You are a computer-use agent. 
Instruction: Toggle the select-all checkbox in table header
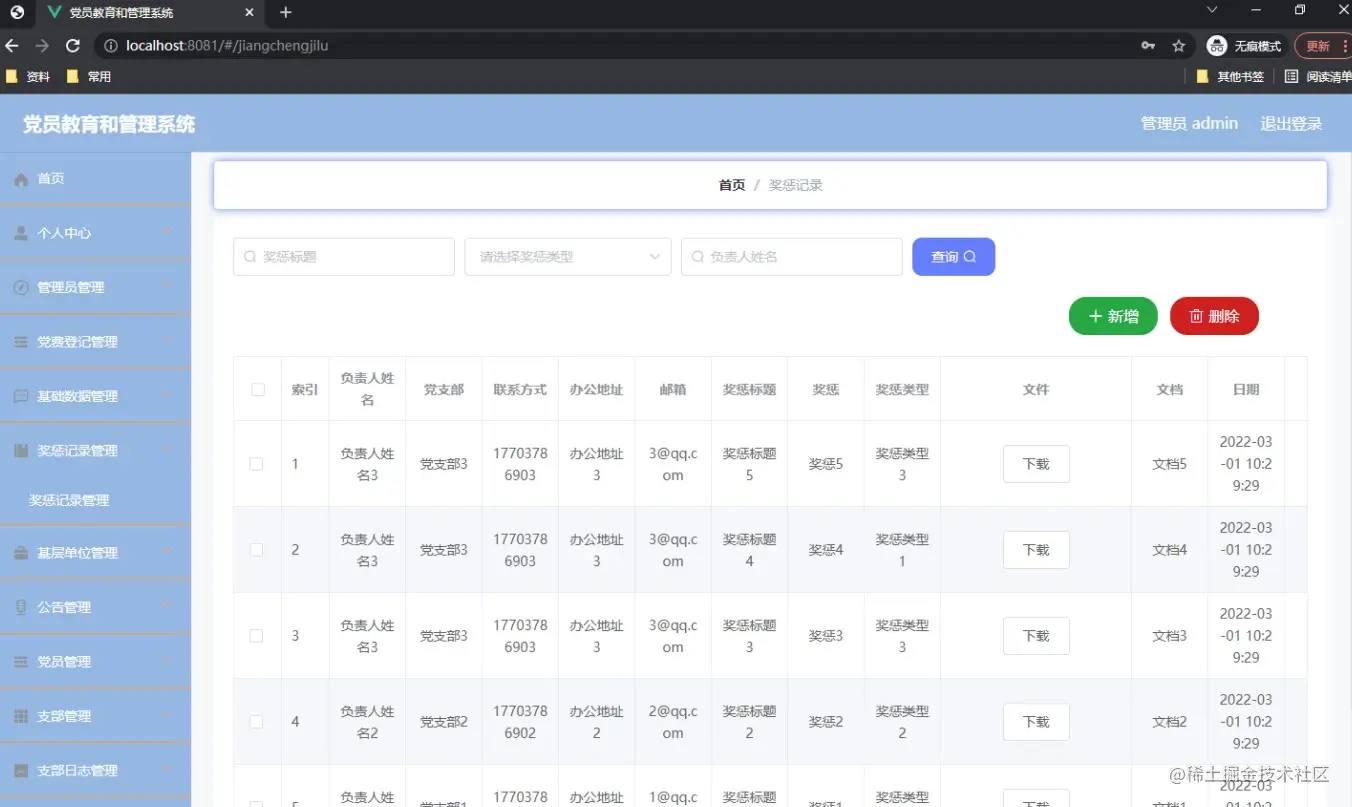[x=258, y=390]
